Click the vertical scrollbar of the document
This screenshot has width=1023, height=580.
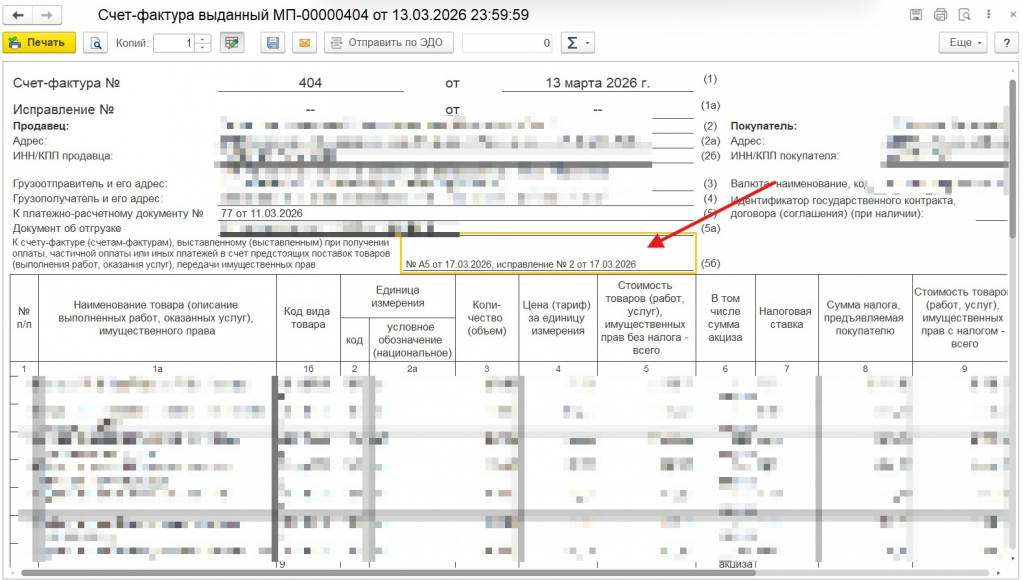(1013, 157)
